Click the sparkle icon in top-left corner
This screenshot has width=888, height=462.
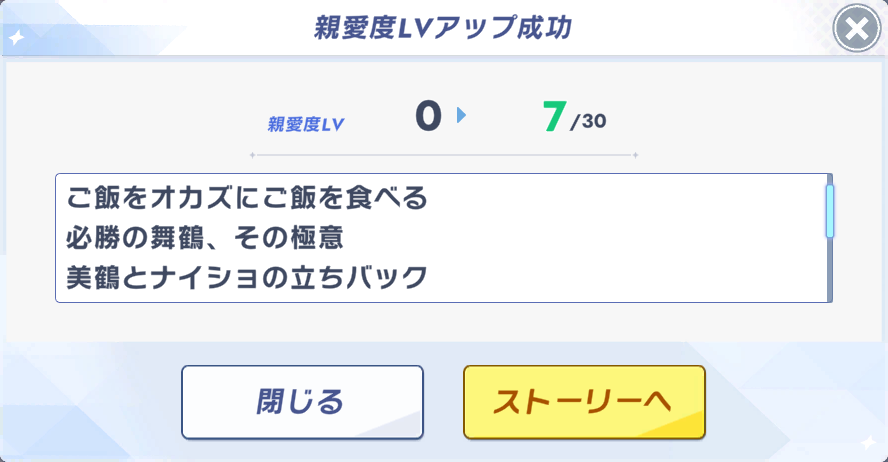tap(17, 39)
